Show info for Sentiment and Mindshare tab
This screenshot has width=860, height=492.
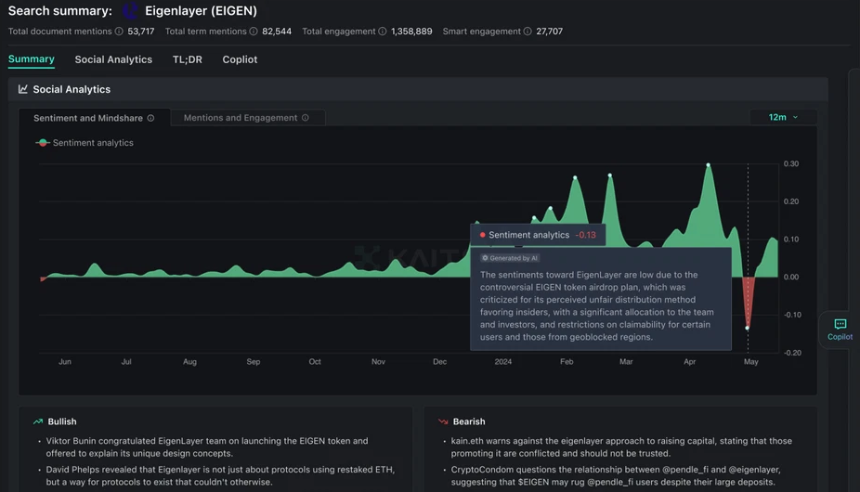coord(151,118)
